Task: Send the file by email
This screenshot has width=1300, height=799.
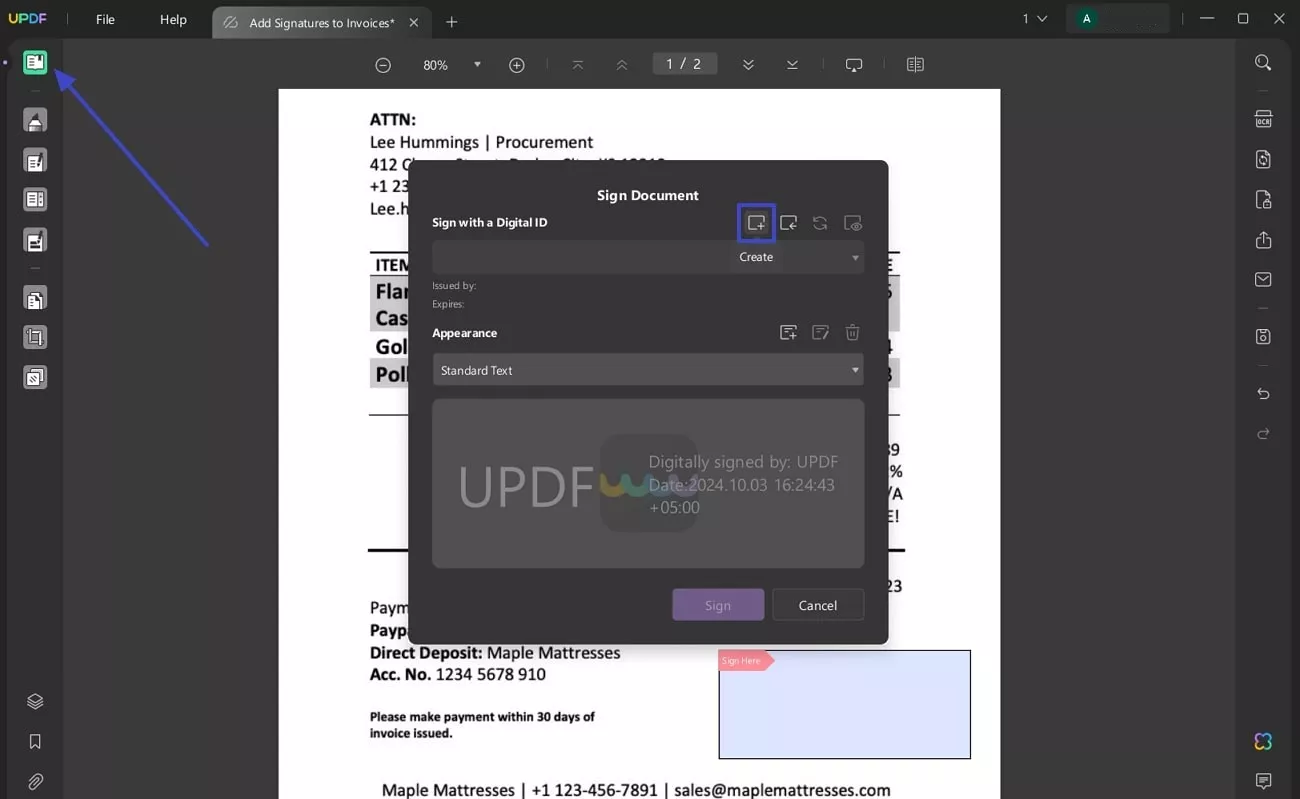Action: coord(1263,280)
